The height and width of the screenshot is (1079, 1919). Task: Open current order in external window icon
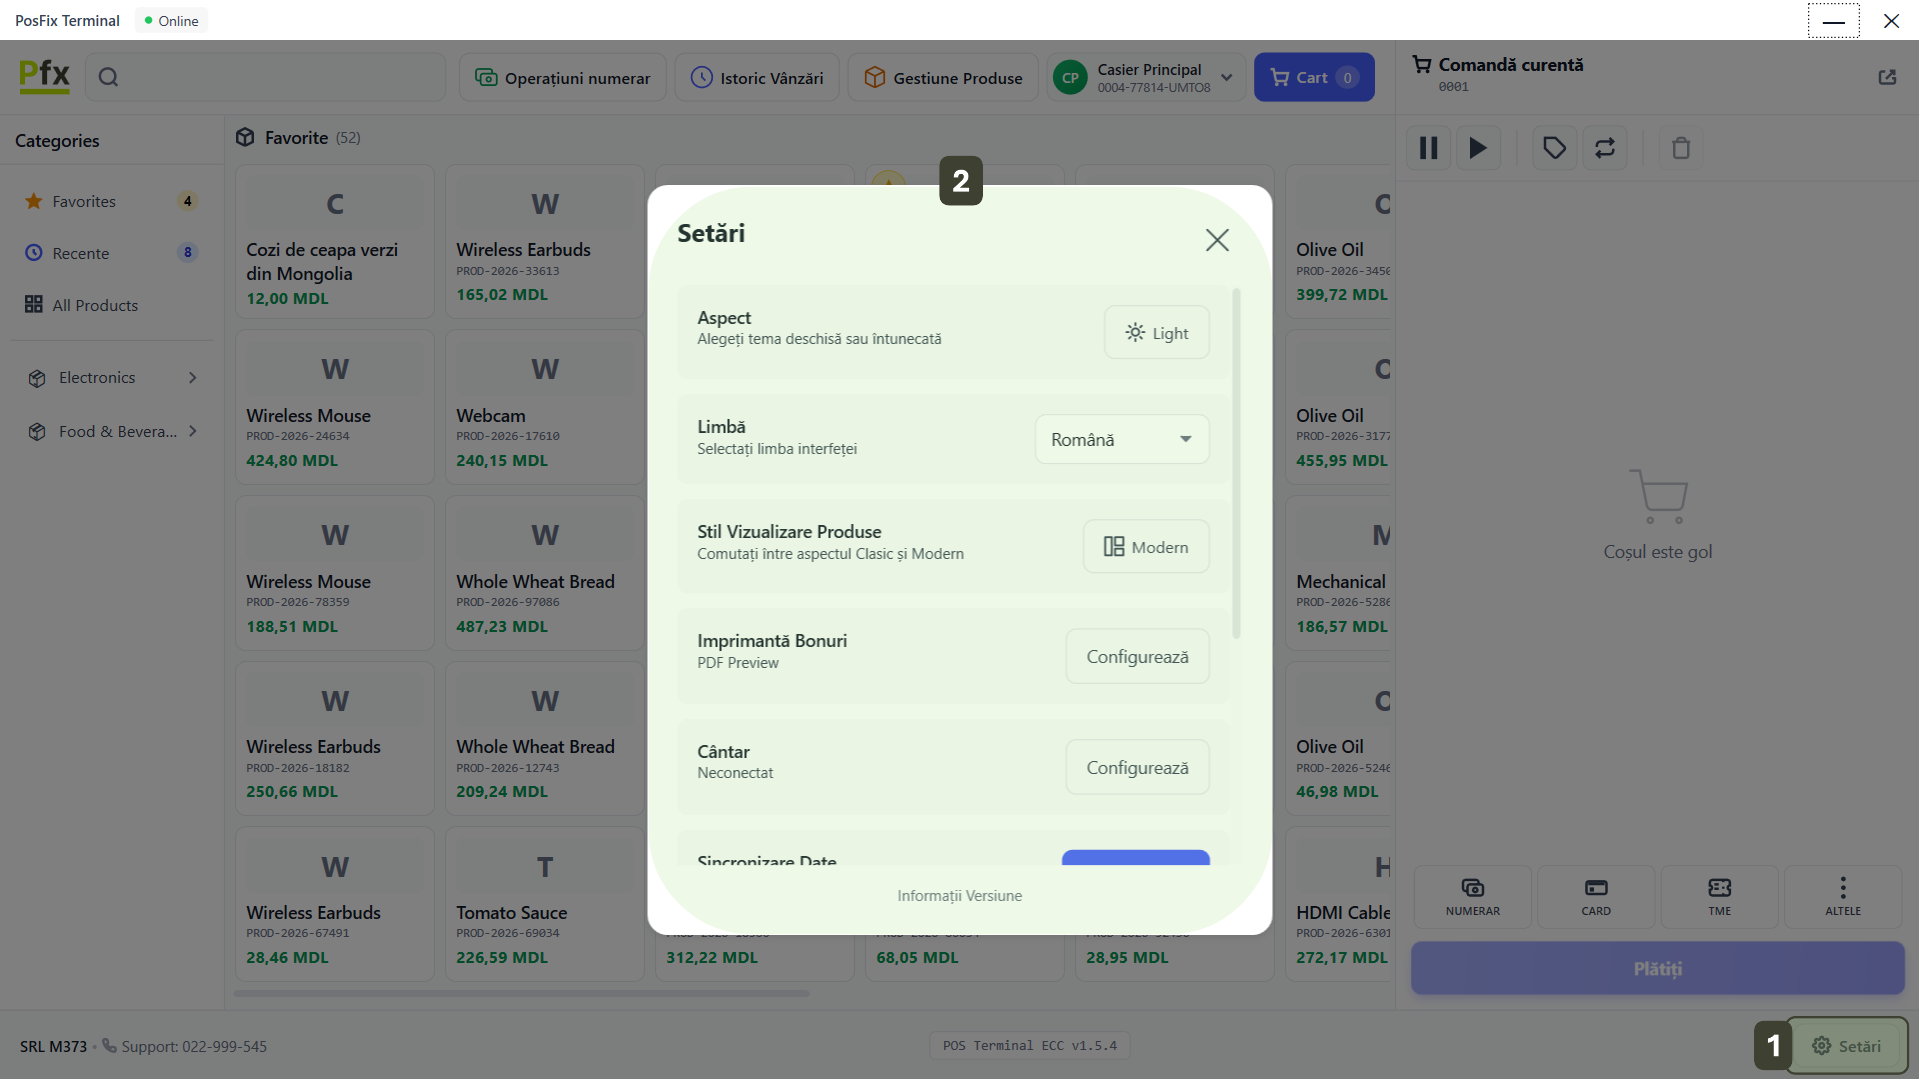coord(1887,77)
